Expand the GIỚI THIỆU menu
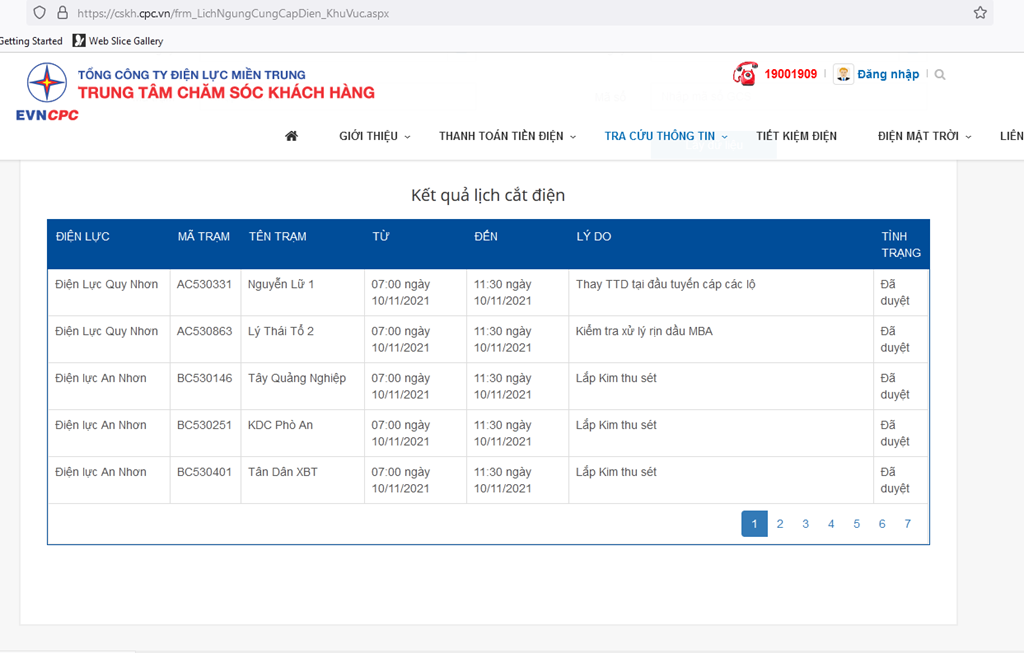 [374, 136]
